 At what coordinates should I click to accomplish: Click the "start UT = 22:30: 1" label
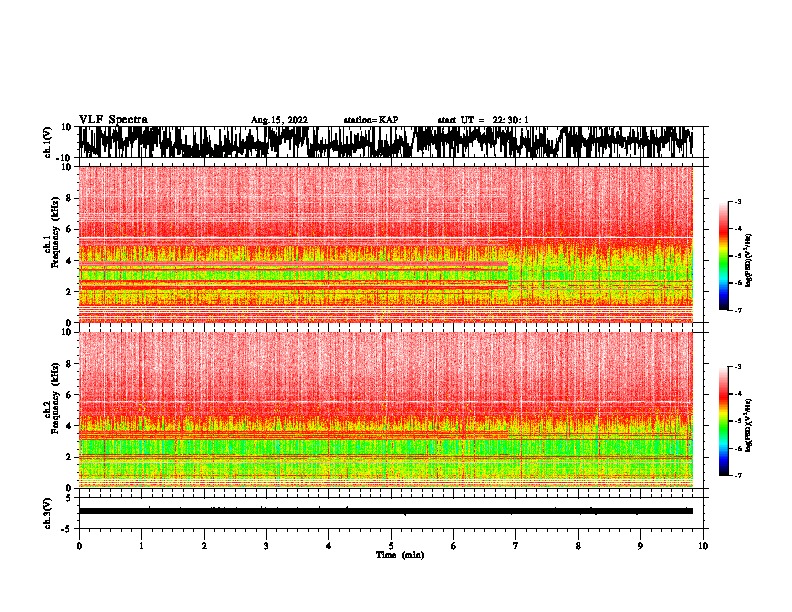[483, 120]
